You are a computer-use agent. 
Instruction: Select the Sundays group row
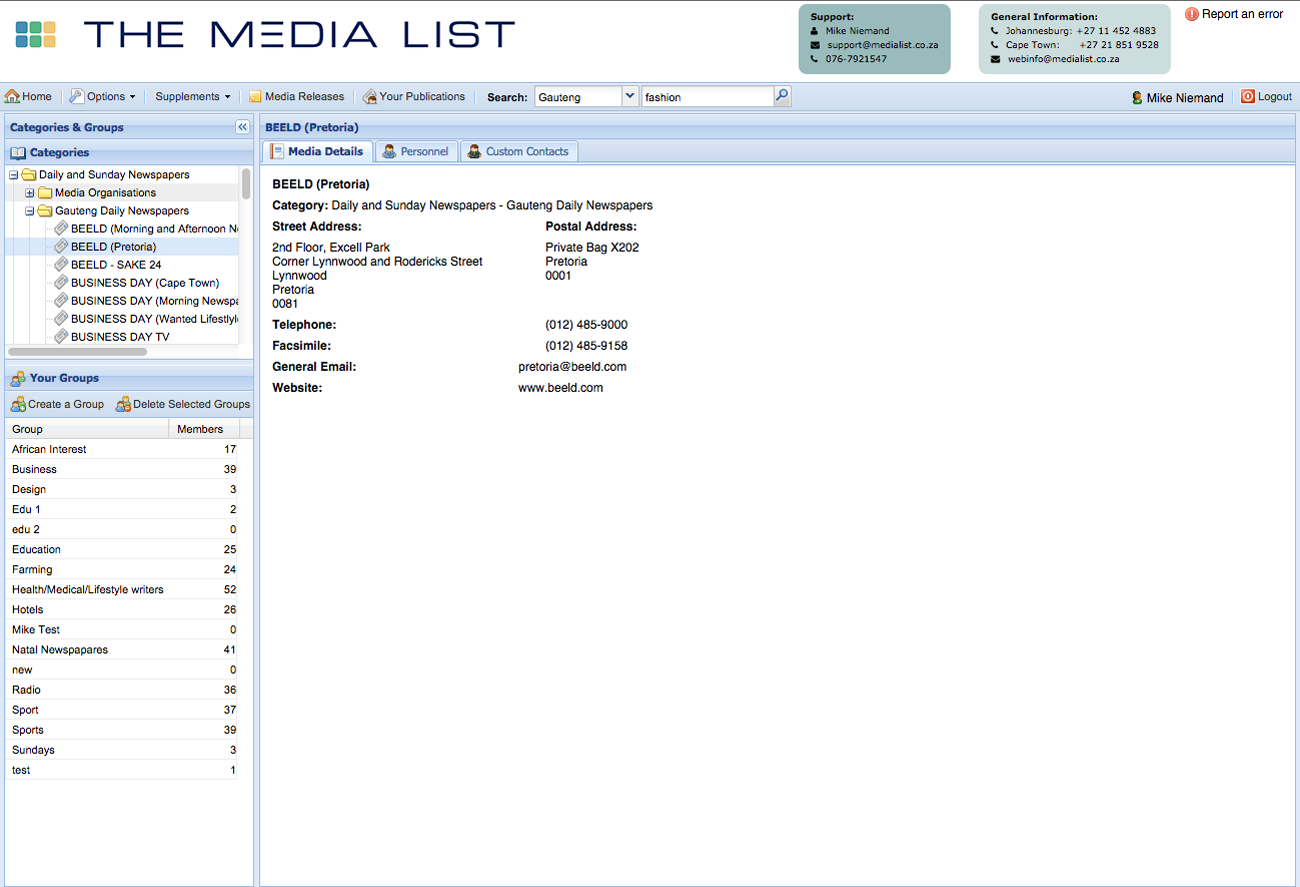[x=122, y=749]
